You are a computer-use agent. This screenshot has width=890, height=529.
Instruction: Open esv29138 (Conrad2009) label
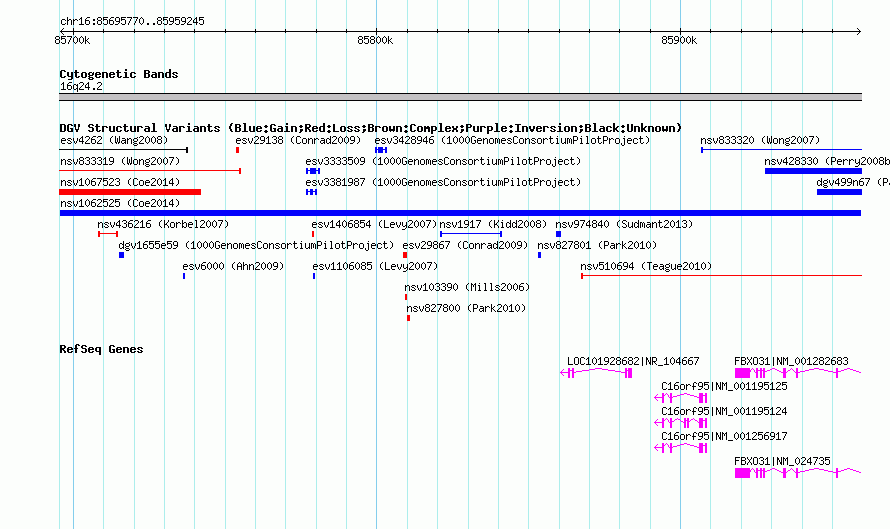(298, 140)
